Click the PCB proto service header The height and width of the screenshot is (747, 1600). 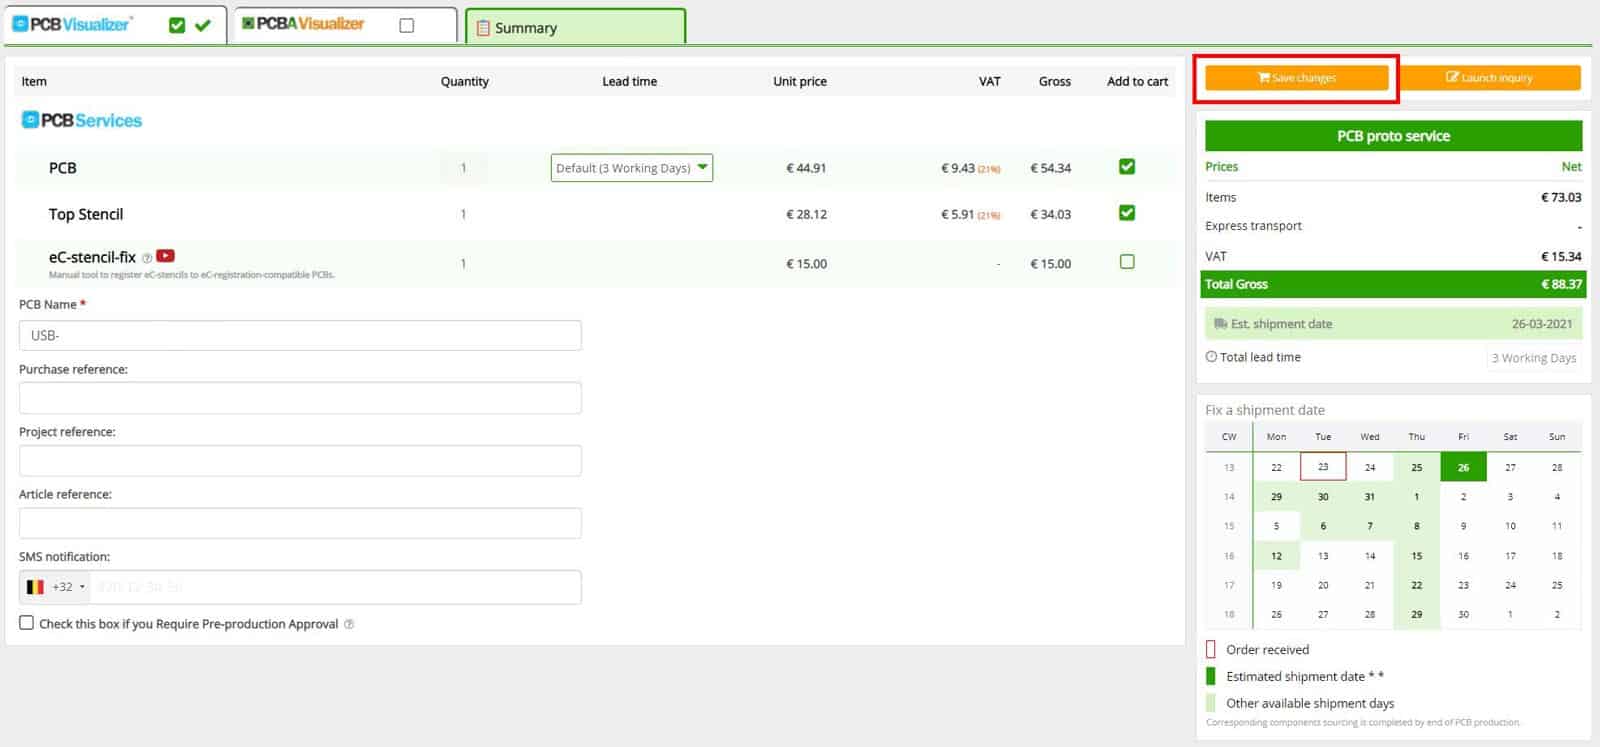[x=1393, y=136]
